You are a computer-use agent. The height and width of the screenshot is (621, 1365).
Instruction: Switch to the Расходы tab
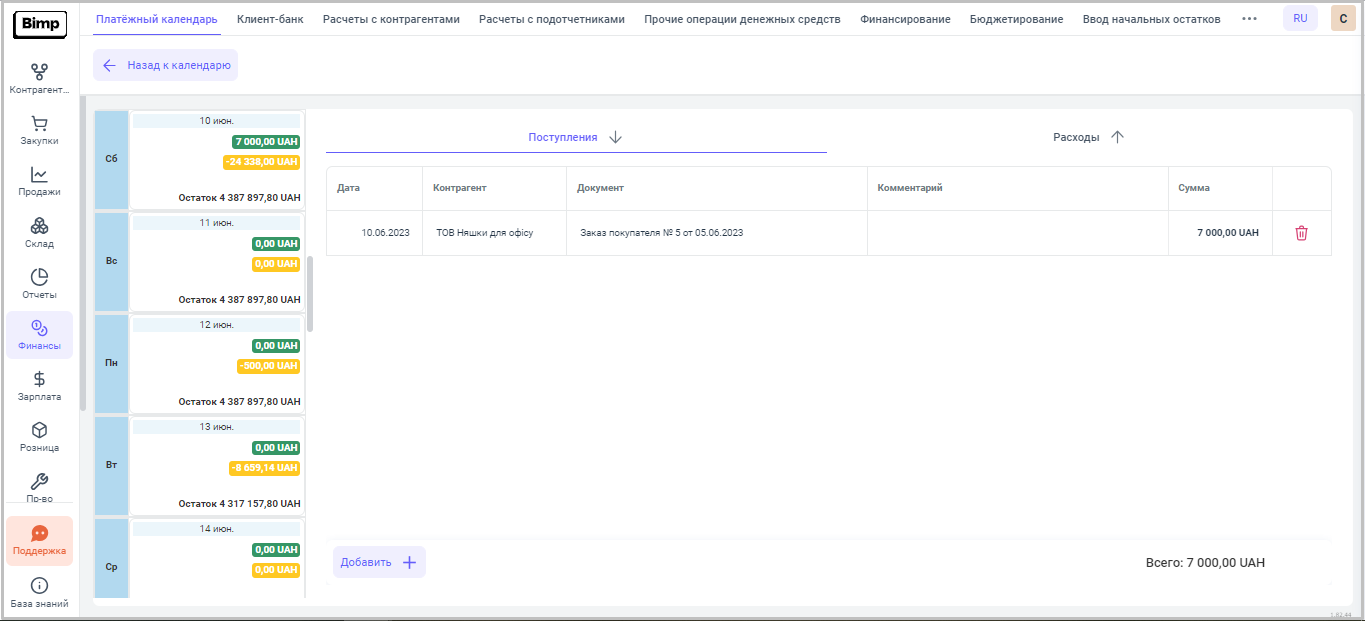tap(1088, 138)
